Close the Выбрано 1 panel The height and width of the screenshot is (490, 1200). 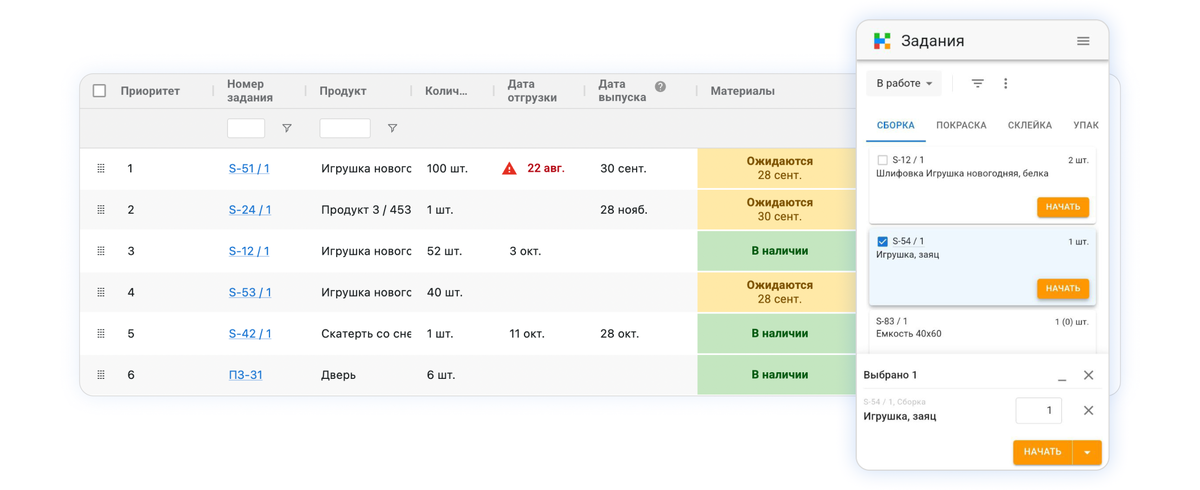1089,375
